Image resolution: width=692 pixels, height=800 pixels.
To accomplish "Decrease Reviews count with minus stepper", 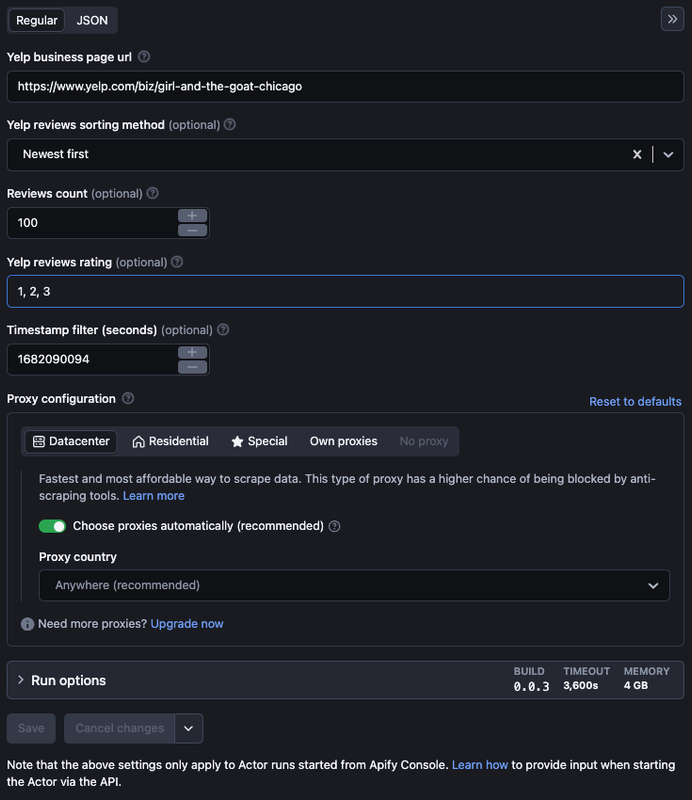I will click(x=192, y=230).
